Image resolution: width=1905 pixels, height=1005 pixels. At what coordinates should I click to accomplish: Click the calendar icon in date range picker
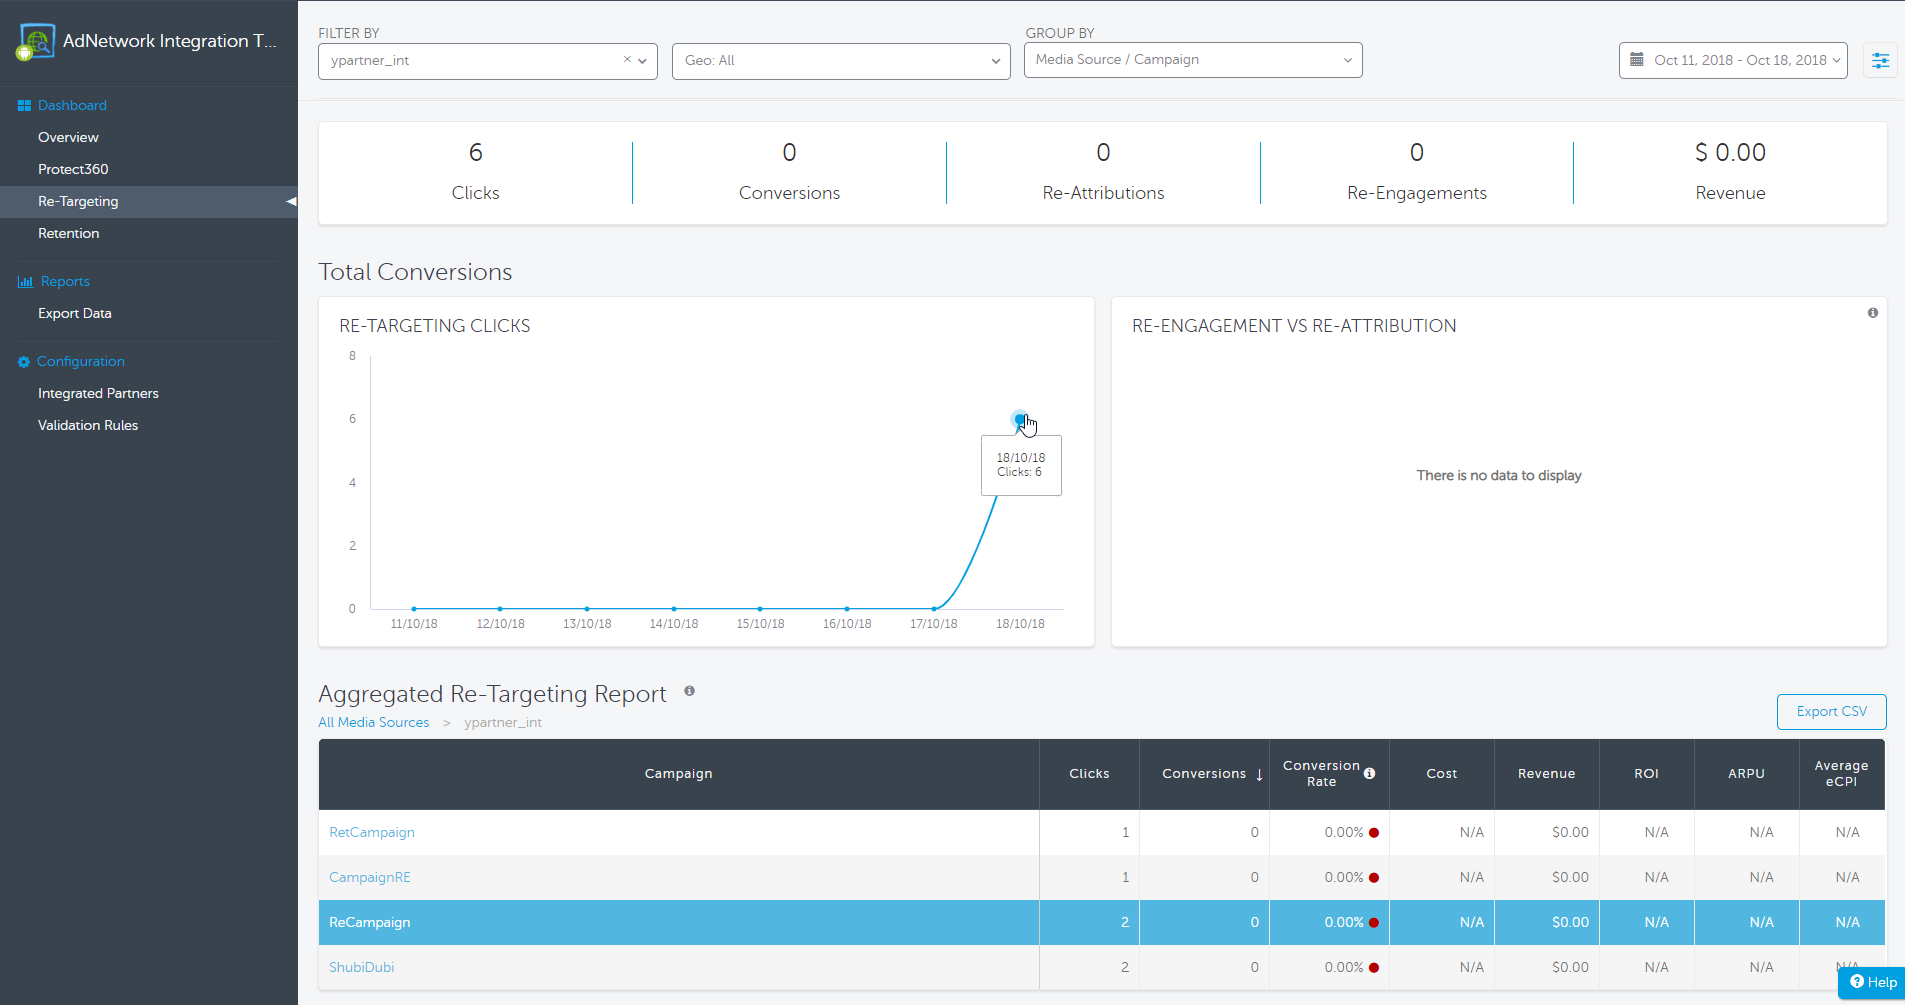pyautogui.click(x=1637, y=60)
